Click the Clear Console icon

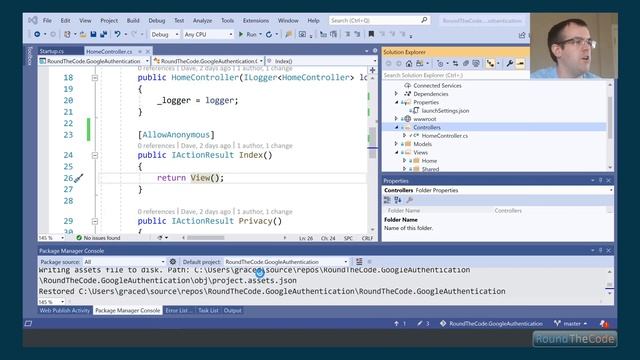359,262
